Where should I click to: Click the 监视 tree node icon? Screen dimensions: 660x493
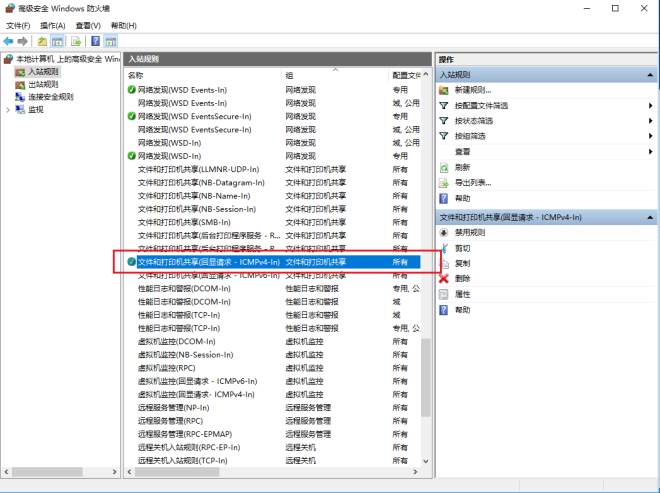20,109
